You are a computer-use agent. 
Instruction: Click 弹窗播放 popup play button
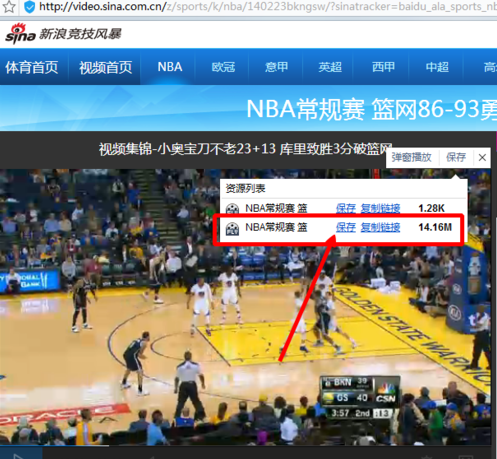click(x=412, y=157)
